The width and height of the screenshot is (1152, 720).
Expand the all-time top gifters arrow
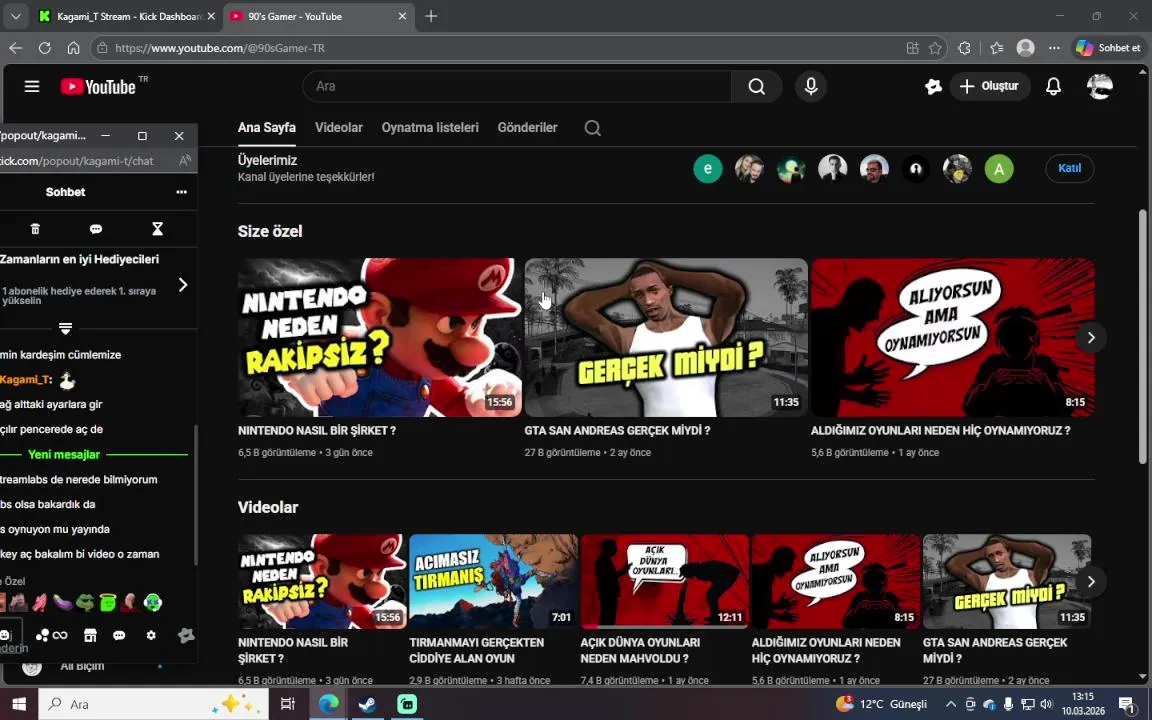coord(183,285)
